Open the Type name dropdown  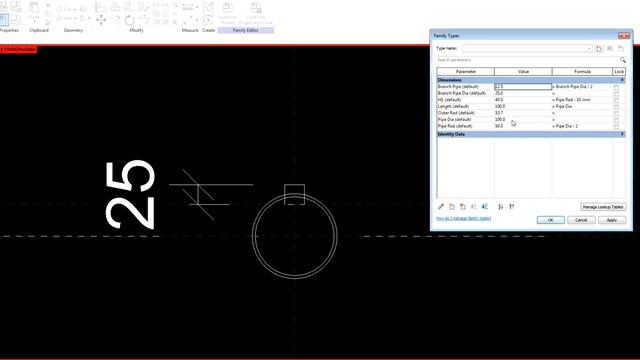[x=589, y=49]
